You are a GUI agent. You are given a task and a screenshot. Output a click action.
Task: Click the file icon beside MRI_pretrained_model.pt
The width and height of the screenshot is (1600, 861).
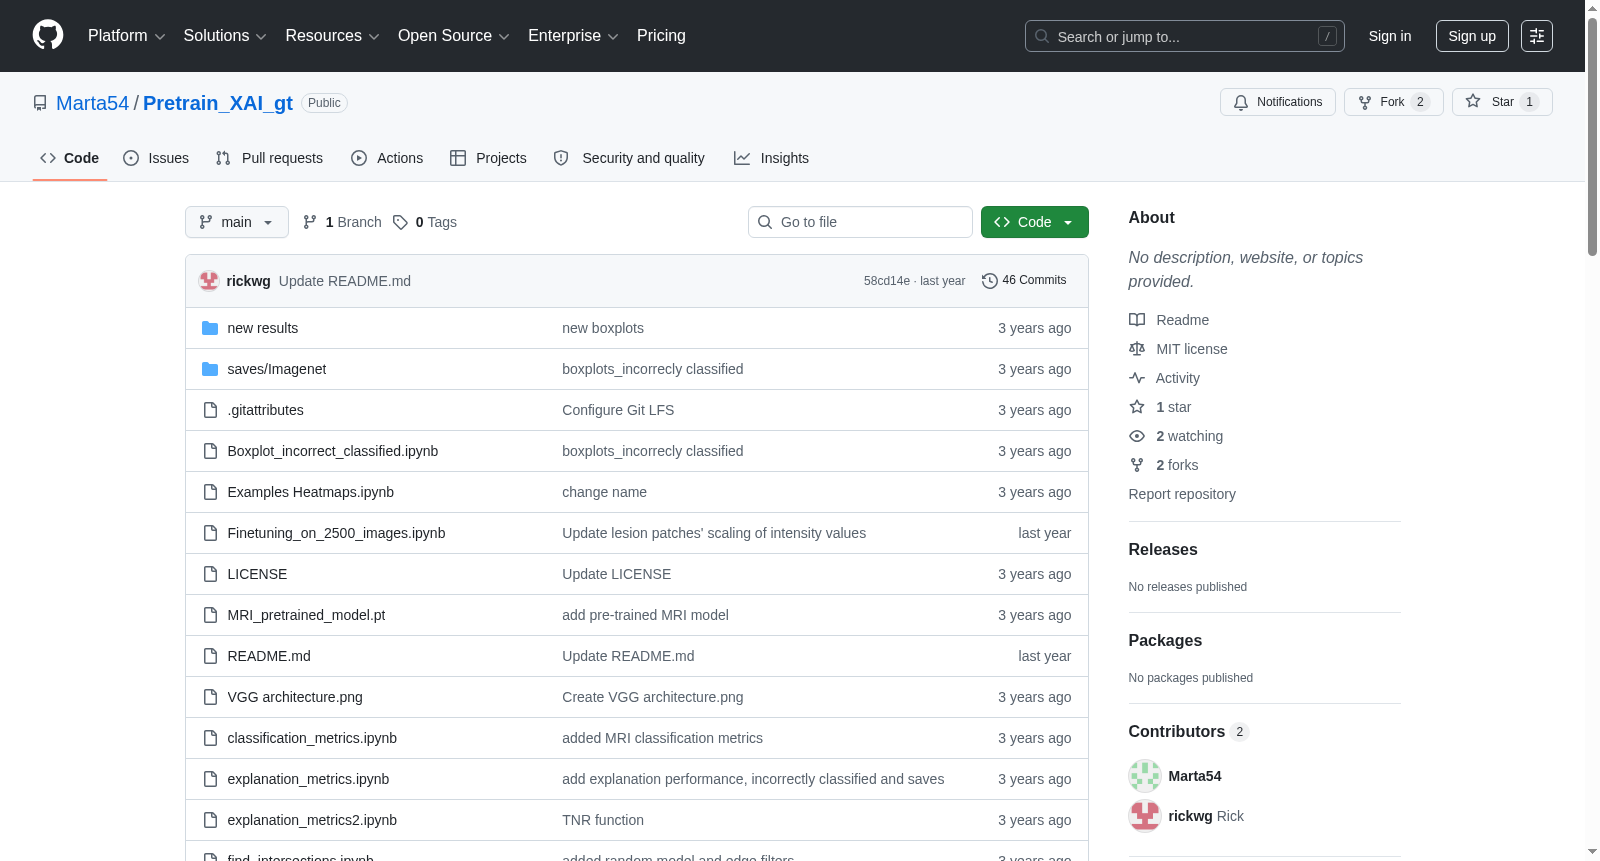click(210, 615)
